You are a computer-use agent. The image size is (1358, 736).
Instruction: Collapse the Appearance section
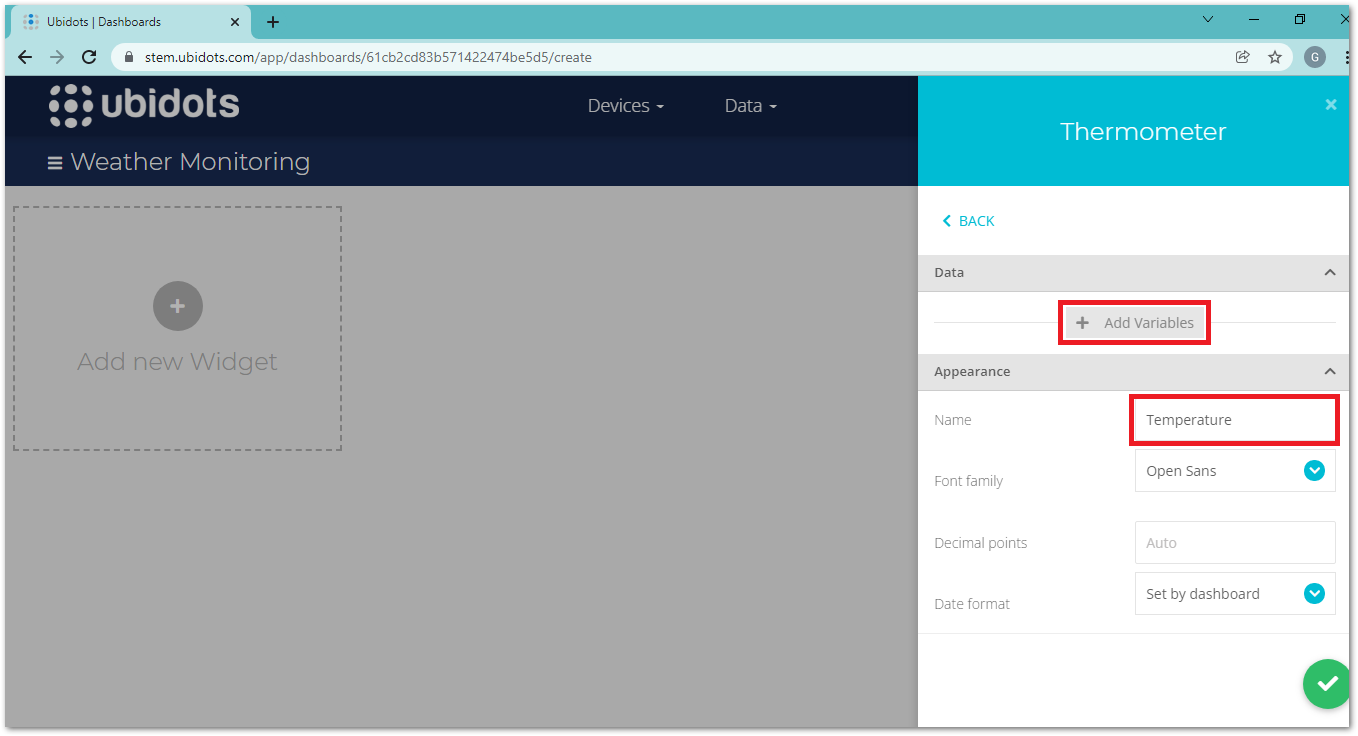coord(1329,371)
